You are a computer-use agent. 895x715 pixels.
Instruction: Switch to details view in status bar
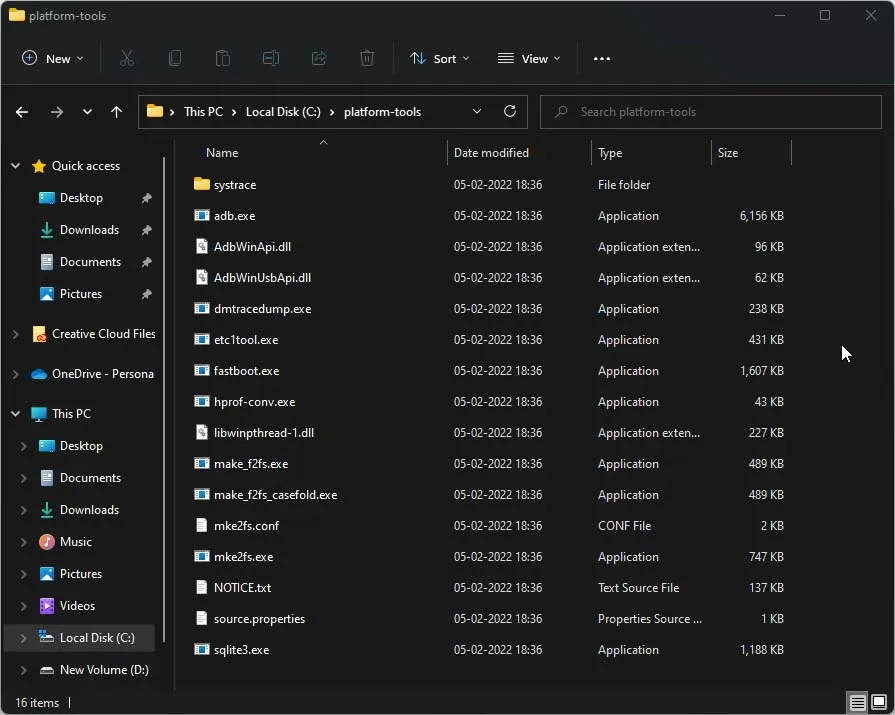click(857, 703)
